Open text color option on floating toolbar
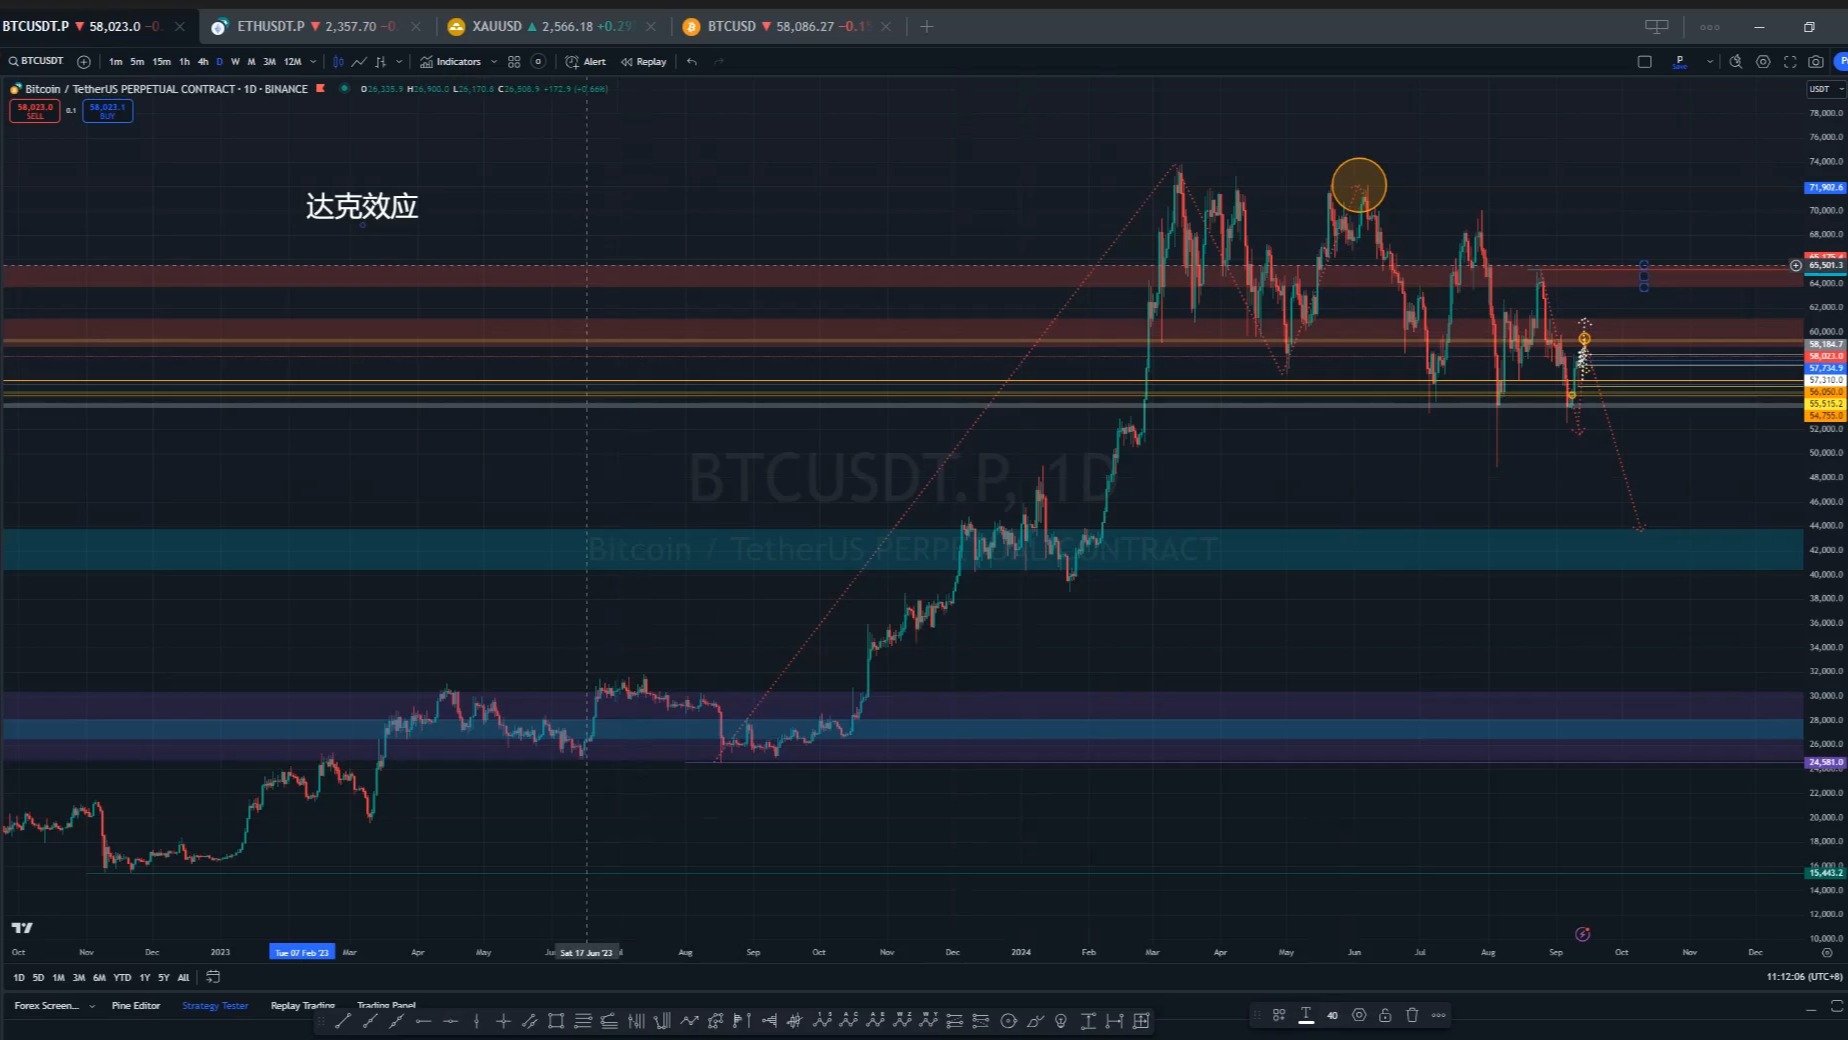 [1306, 1015]
